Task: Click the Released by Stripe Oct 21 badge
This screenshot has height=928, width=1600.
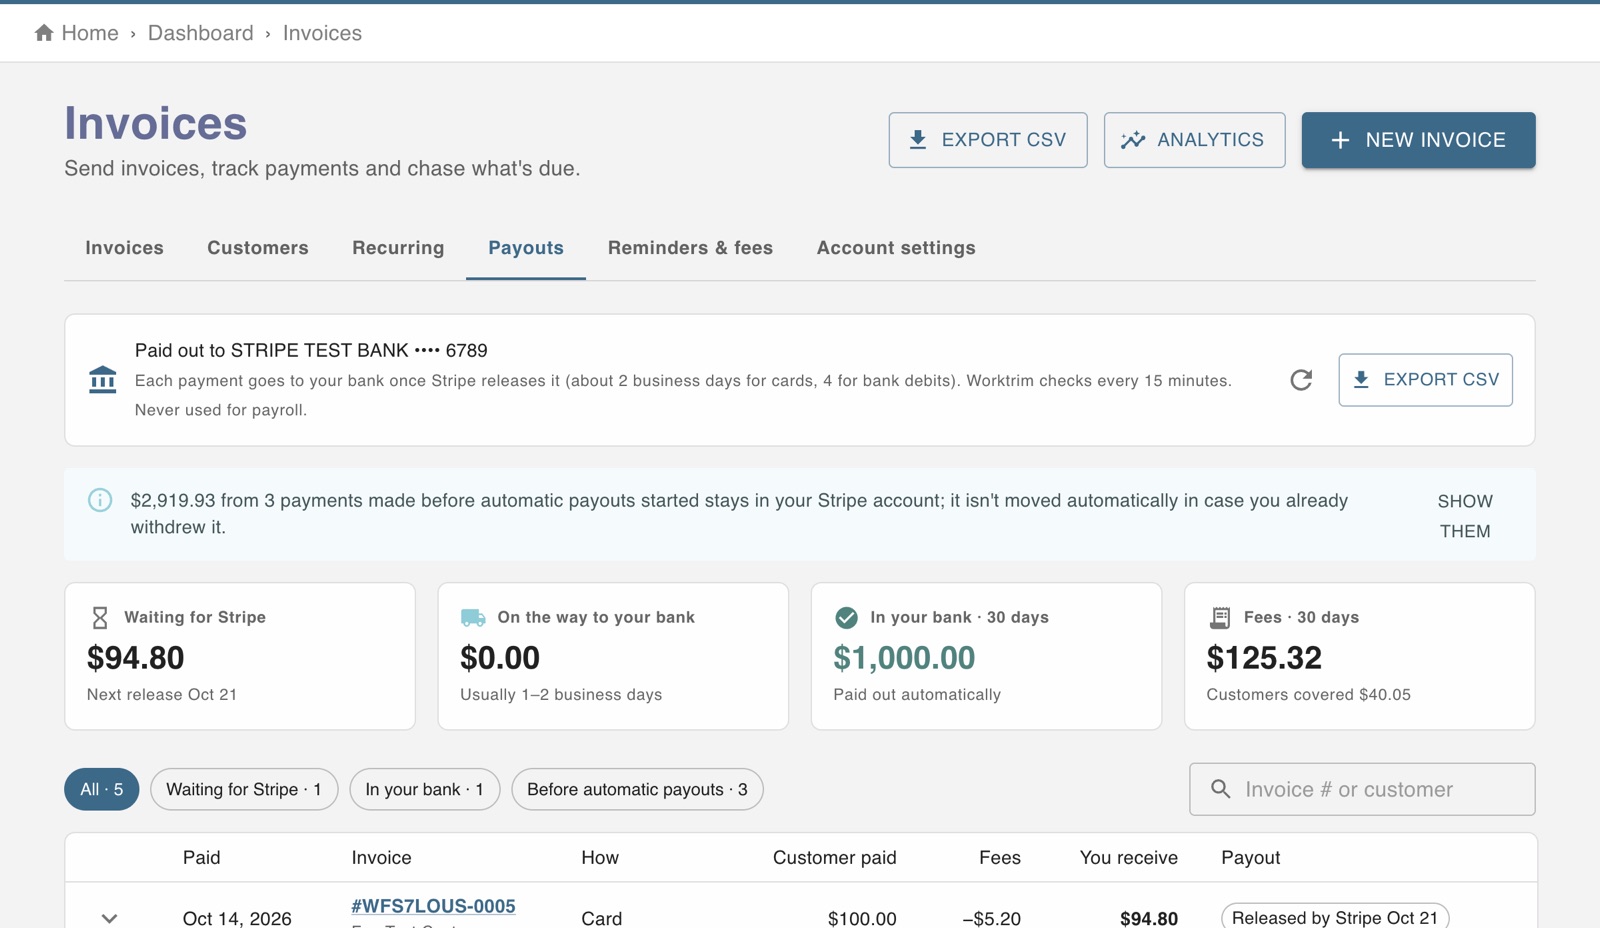Action: click(1335, 917)
